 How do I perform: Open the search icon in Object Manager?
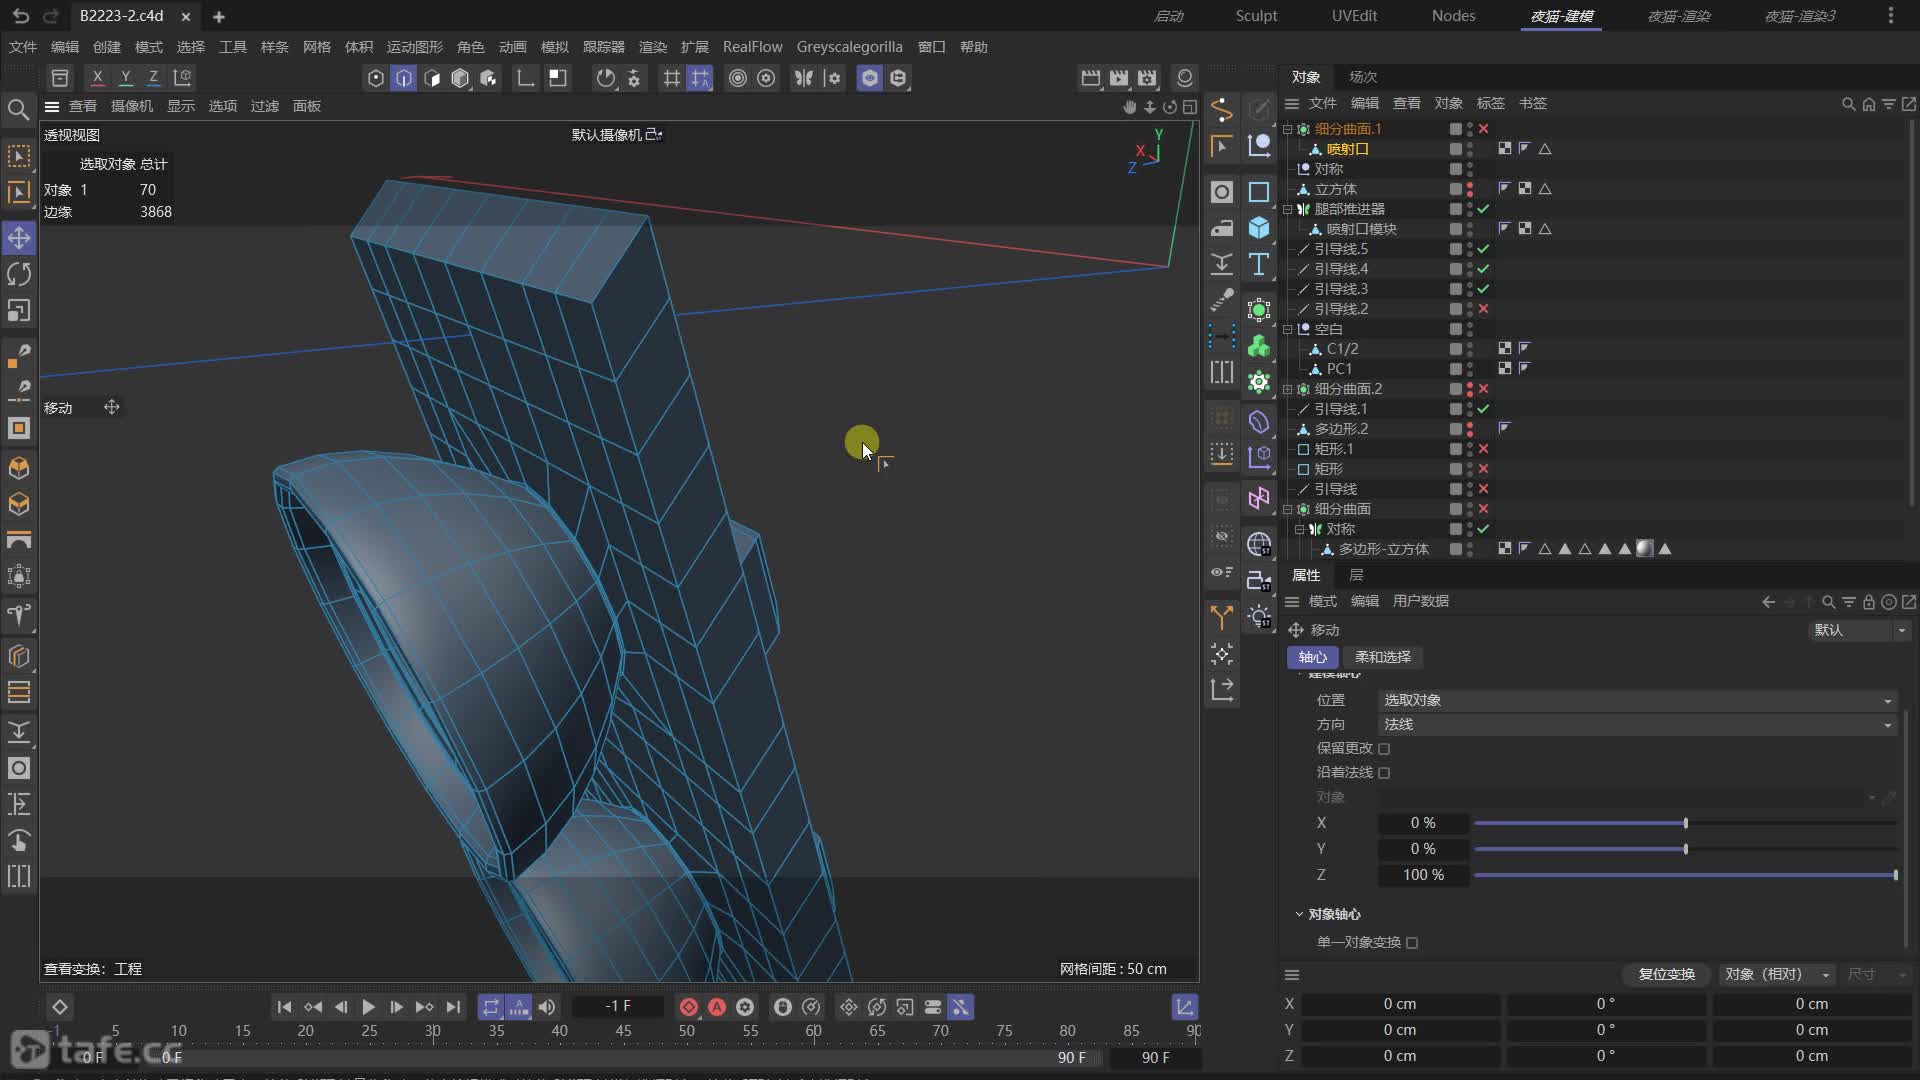[x=1848, y=104]
